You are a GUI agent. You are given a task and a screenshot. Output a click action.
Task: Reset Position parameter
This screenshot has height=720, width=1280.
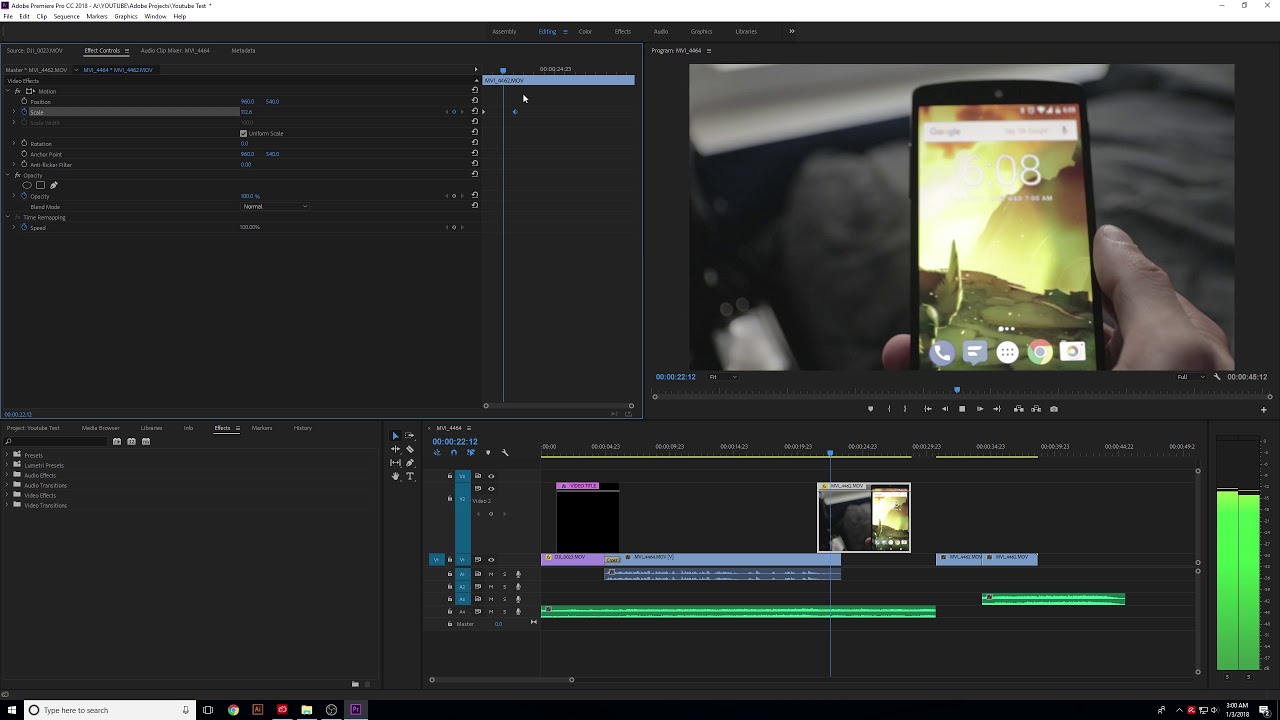click(475, 101)
